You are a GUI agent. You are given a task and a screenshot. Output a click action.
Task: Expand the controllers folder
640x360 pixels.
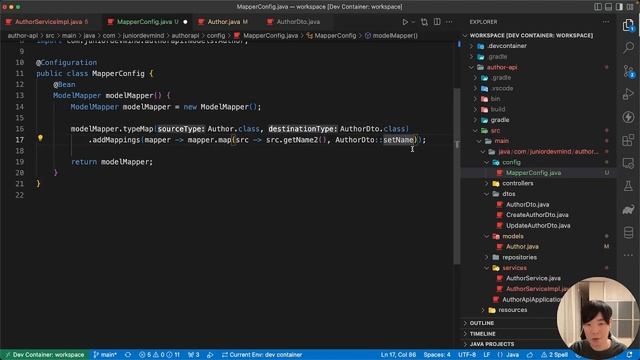[x=518, y=184]
